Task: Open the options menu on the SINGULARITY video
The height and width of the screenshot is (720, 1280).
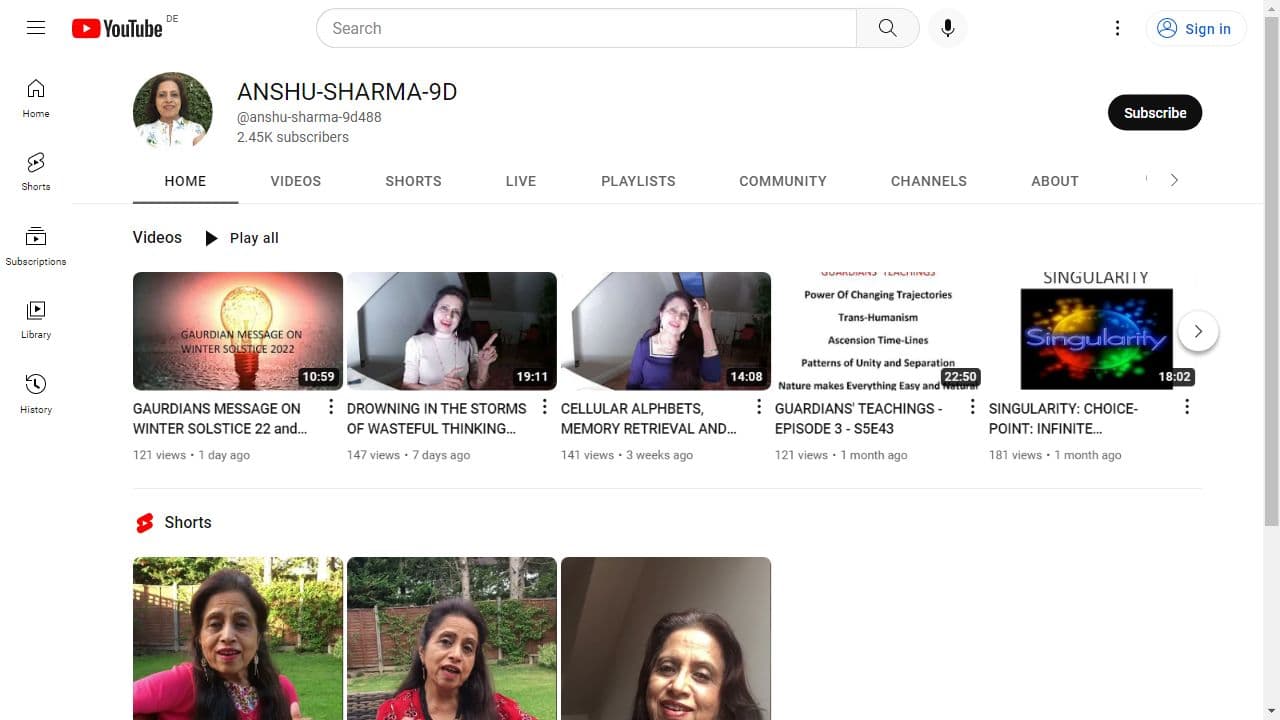Action: tap(1187, 407)
